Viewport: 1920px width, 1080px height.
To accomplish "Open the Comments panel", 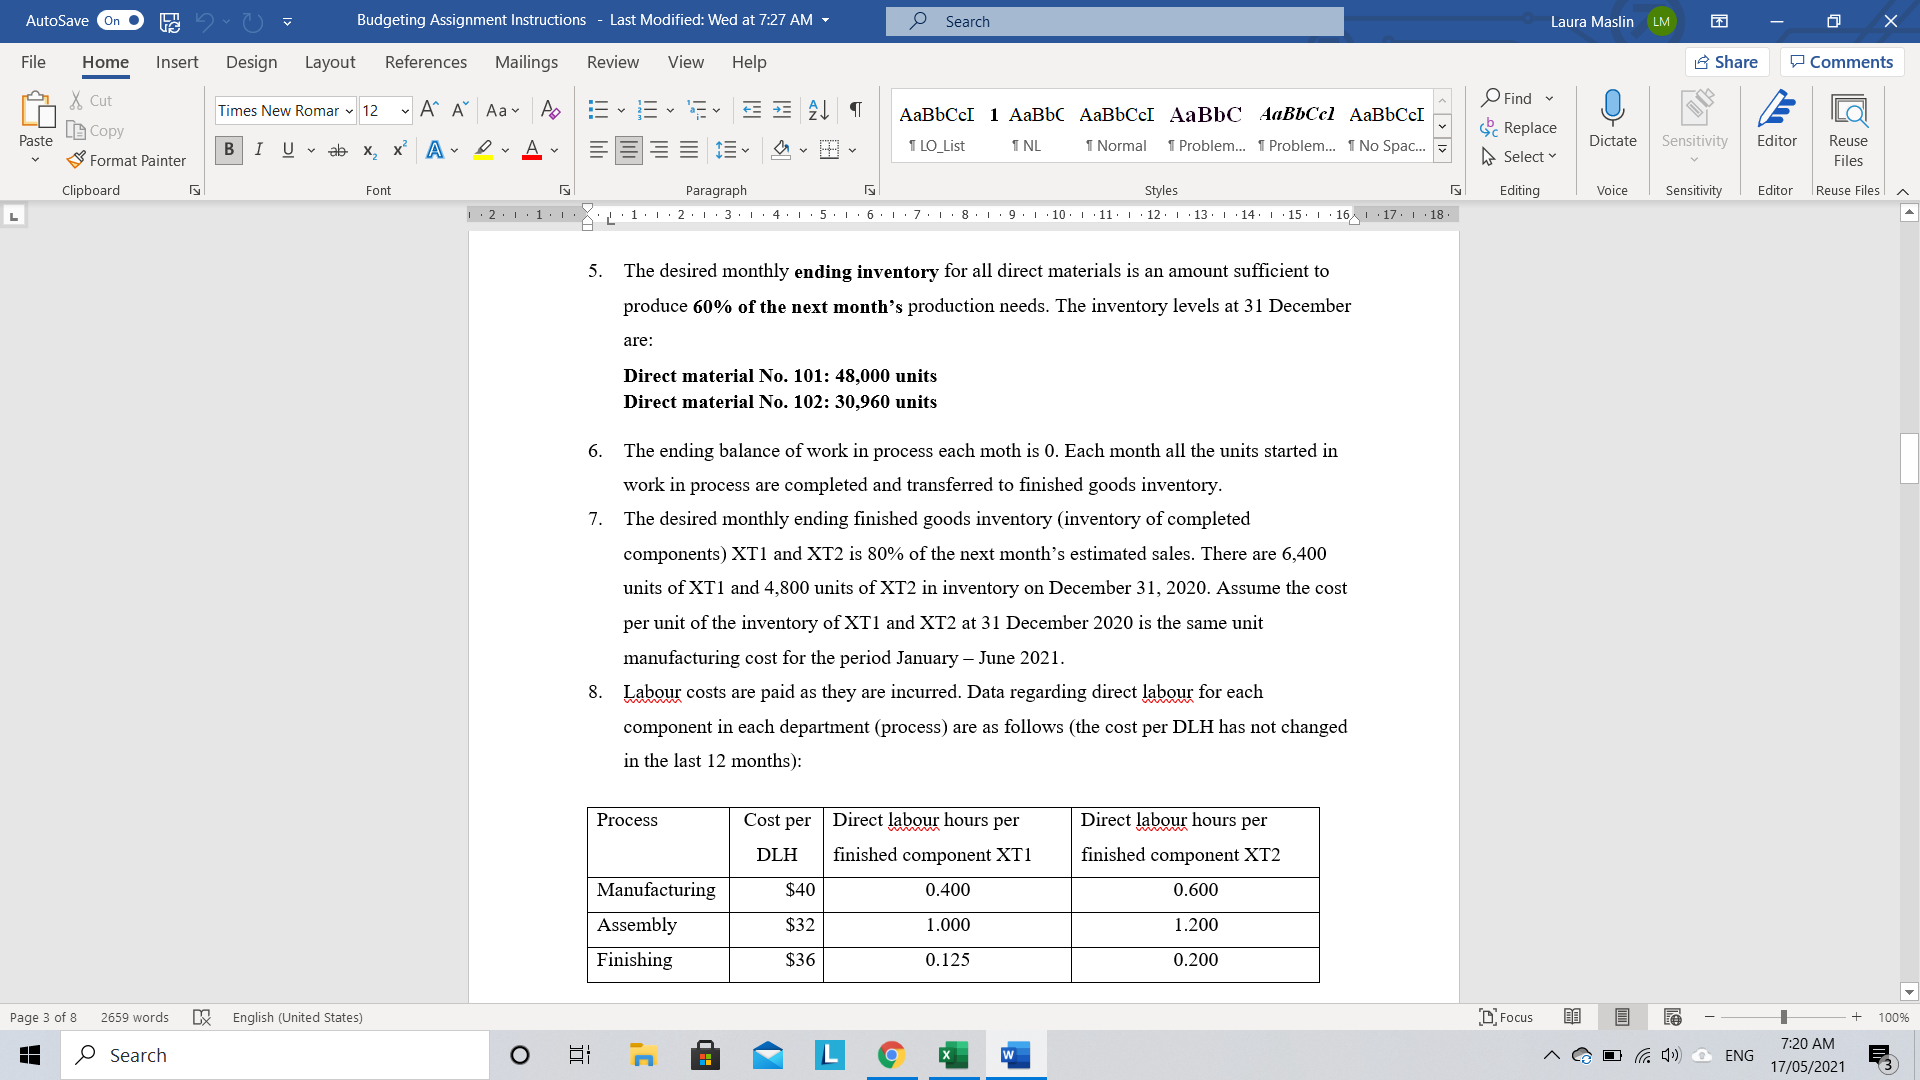I will click(1841, 61).
